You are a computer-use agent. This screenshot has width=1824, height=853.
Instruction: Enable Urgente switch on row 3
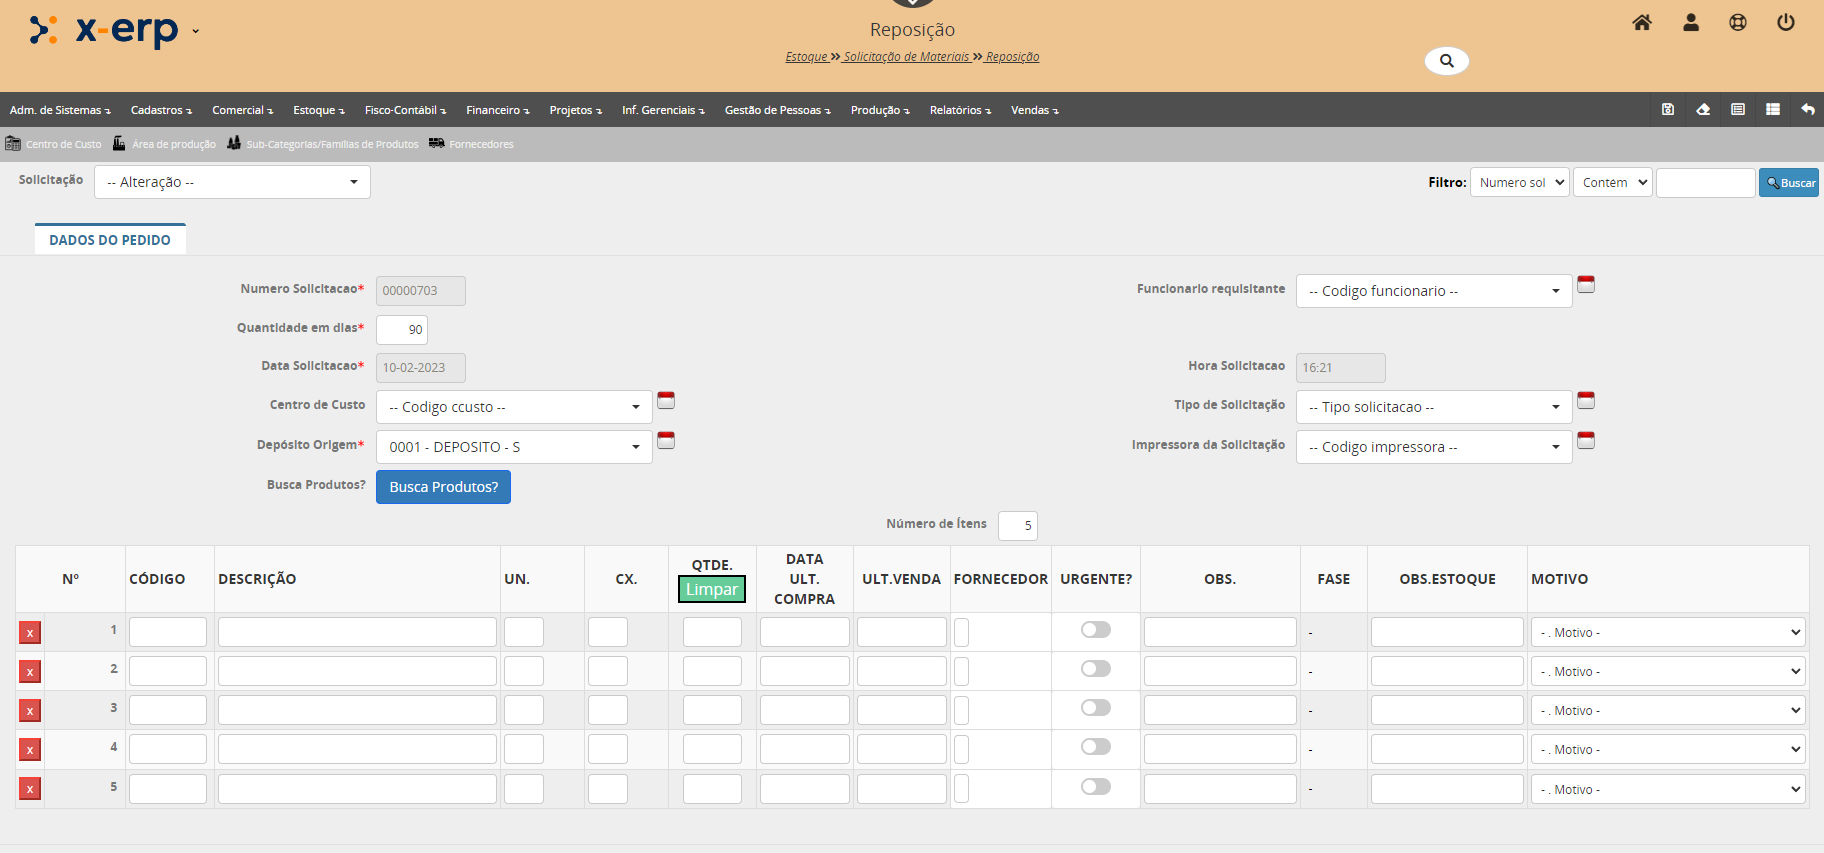[x=1096, y=708]
